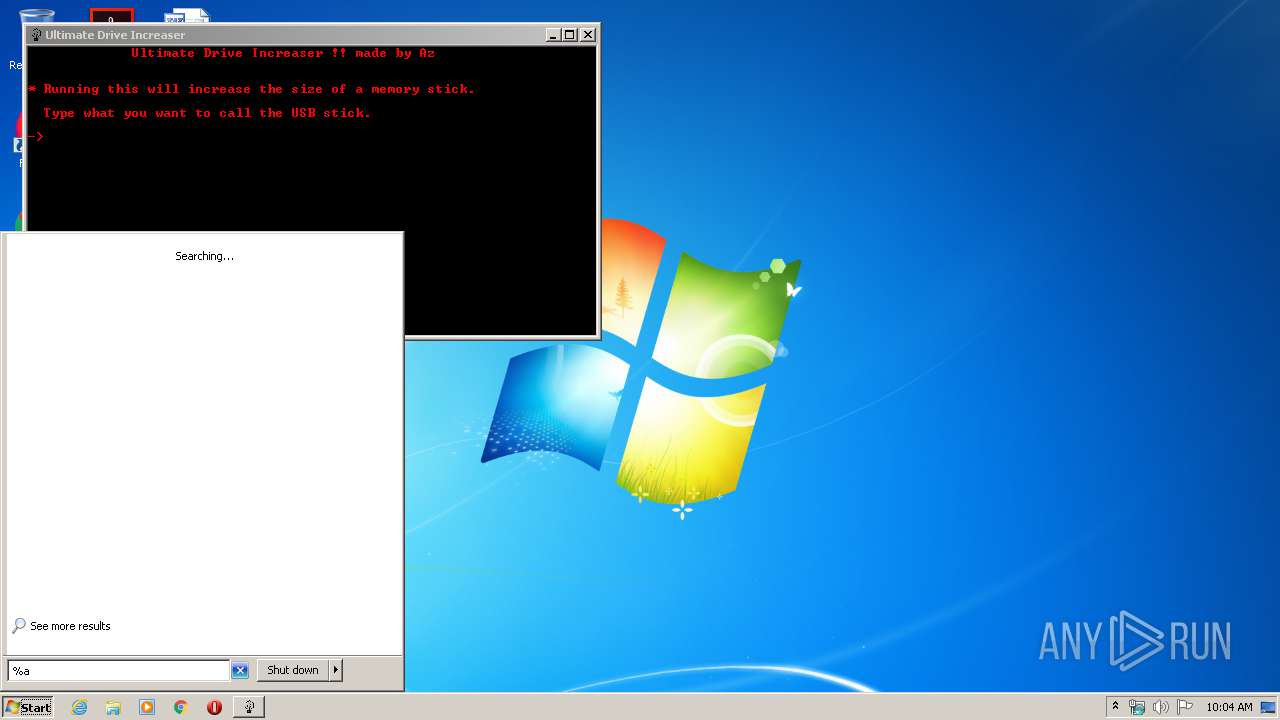1280x720 pixels.
Task: Click 'Running this will increase the size' line
Action: (x=251, y=89)
